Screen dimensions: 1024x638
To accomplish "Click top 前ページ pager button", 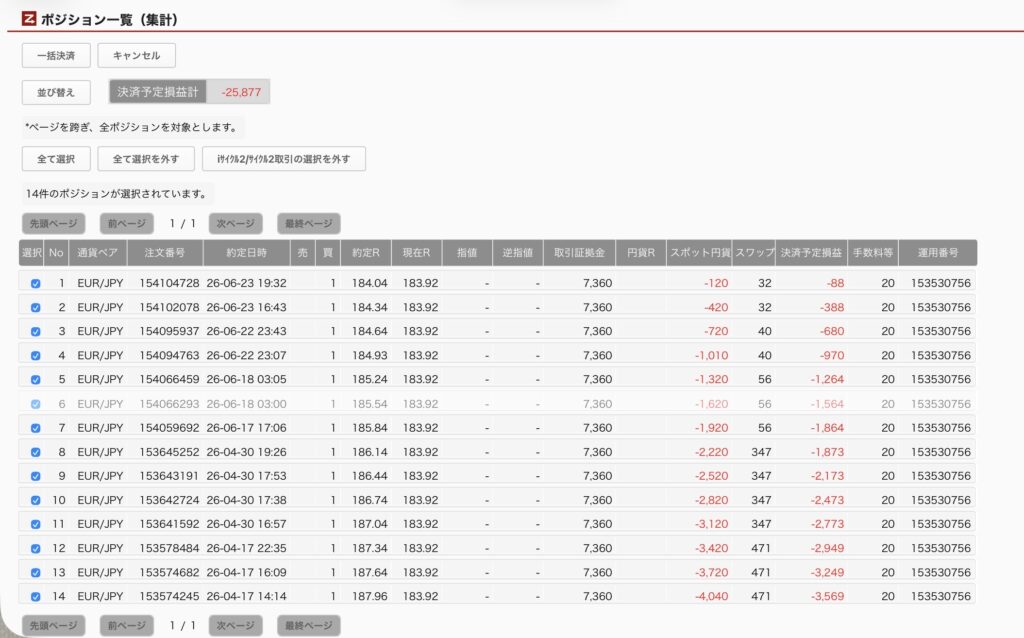I will point(127,223).
